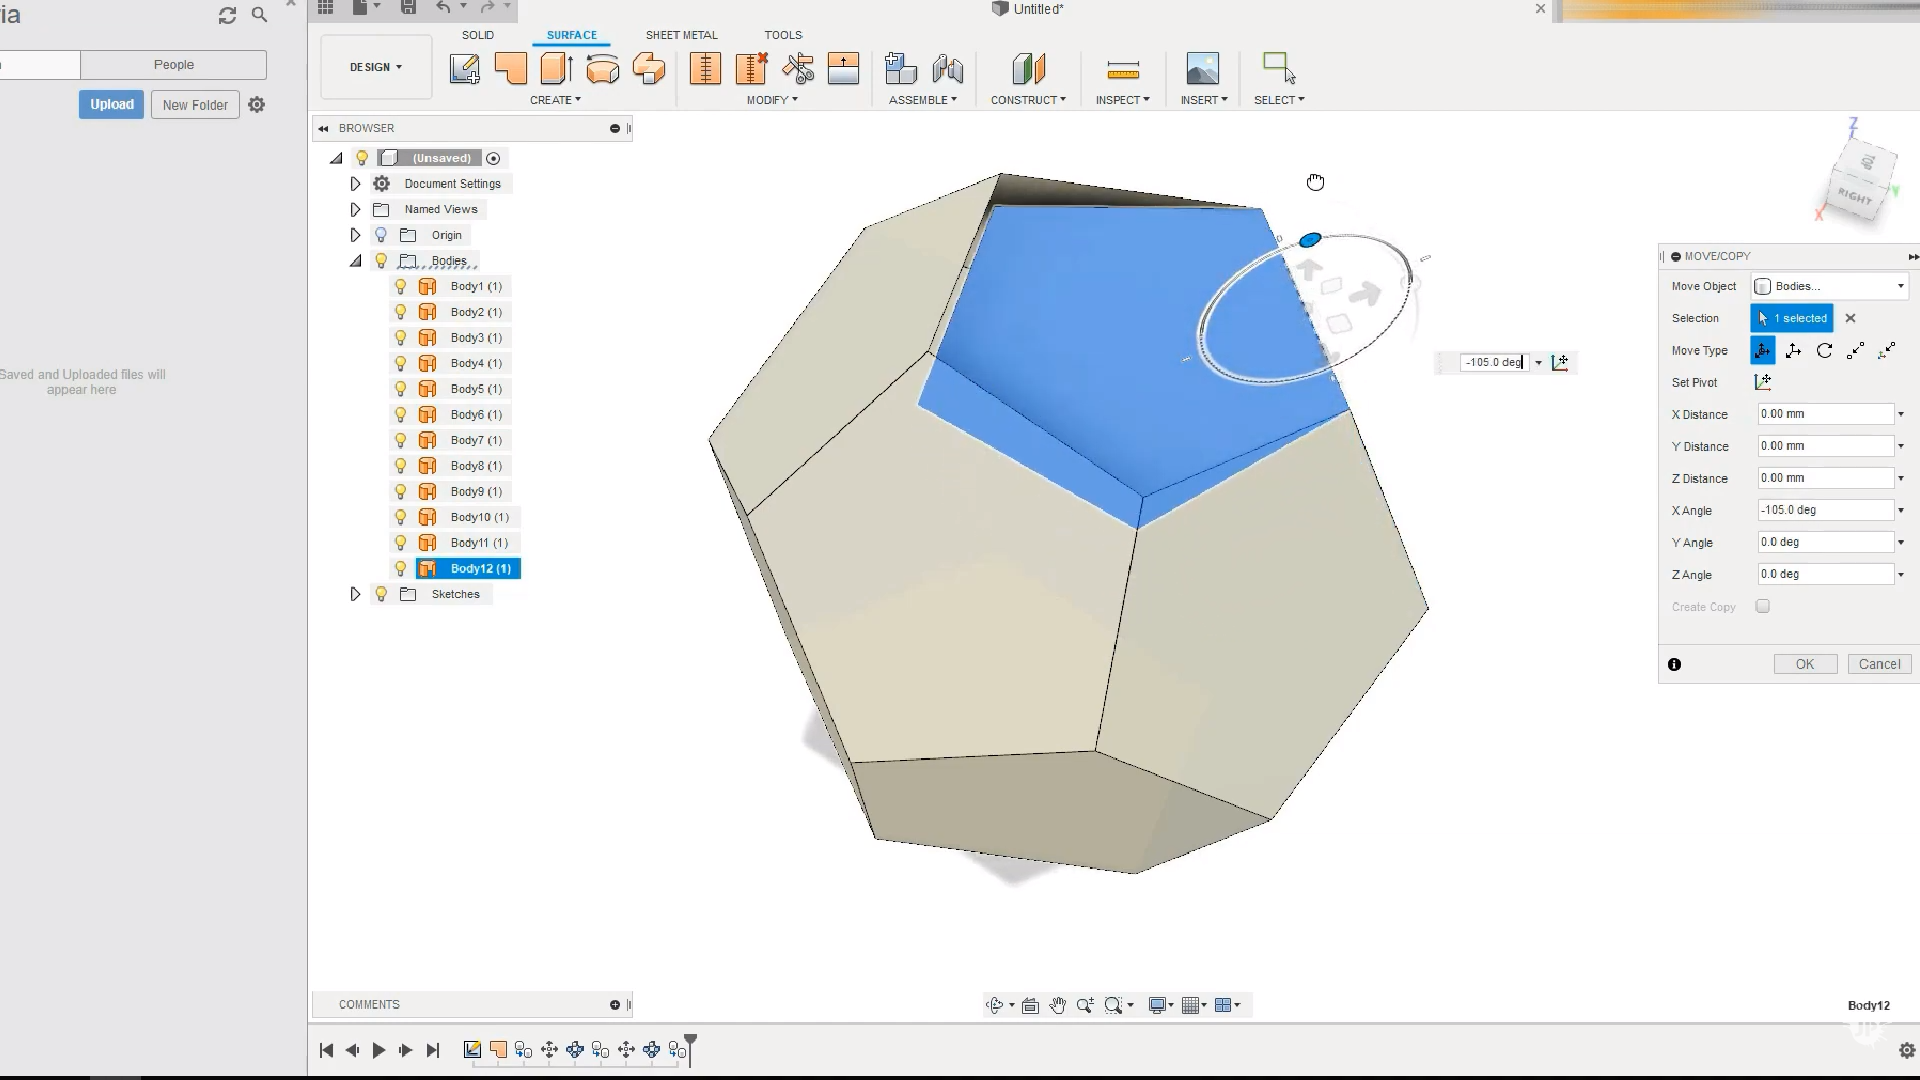Select the Trim scissors tool icon

coord(798,69)
